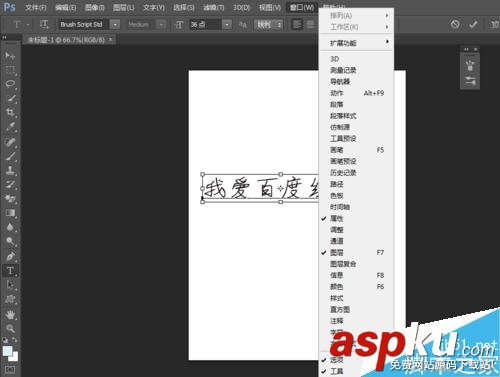
Task: Commit current text edits
Action: click(473, 24)
